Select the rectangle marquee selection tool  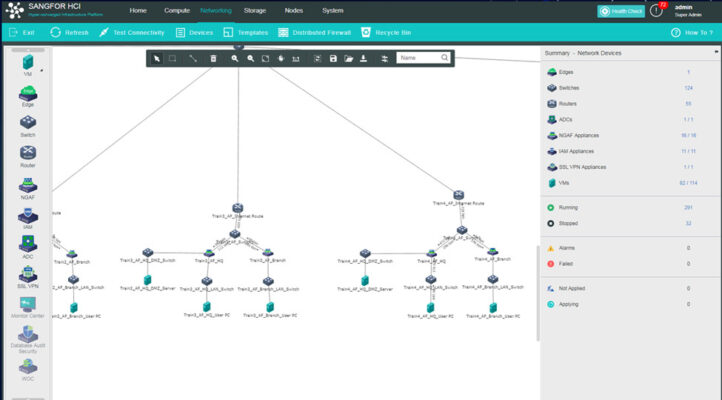[x=172, y=58]
